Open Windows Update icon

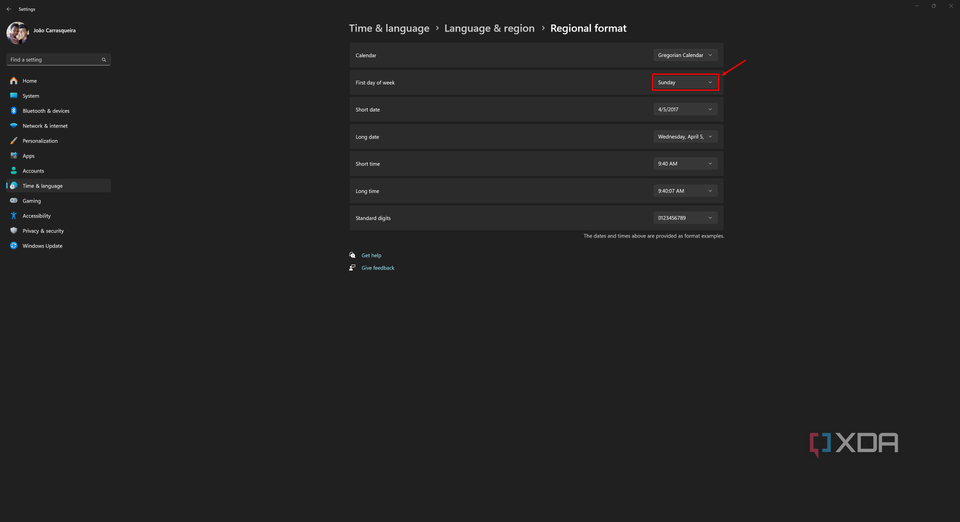(13, 246)
